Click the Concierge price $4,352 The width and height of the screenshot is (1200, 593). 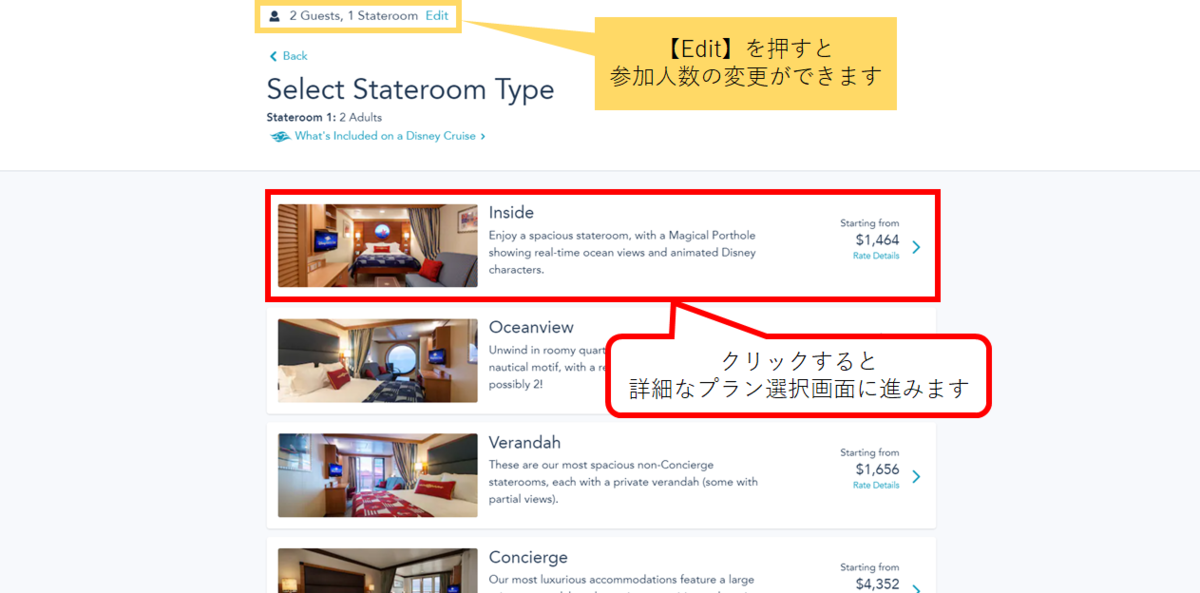877,584
